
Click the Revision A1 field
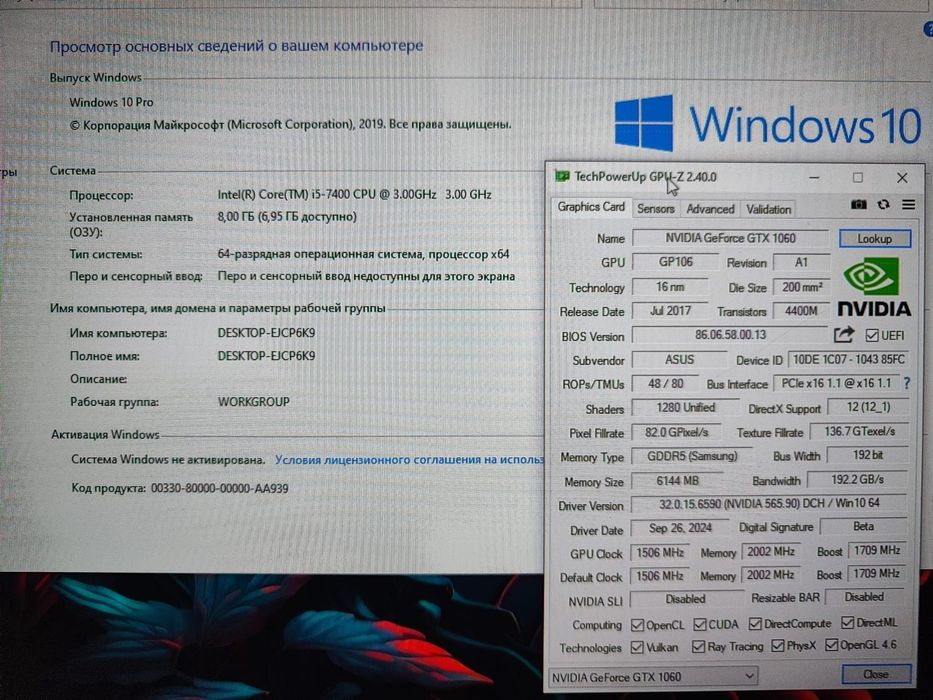coord(801,262)
